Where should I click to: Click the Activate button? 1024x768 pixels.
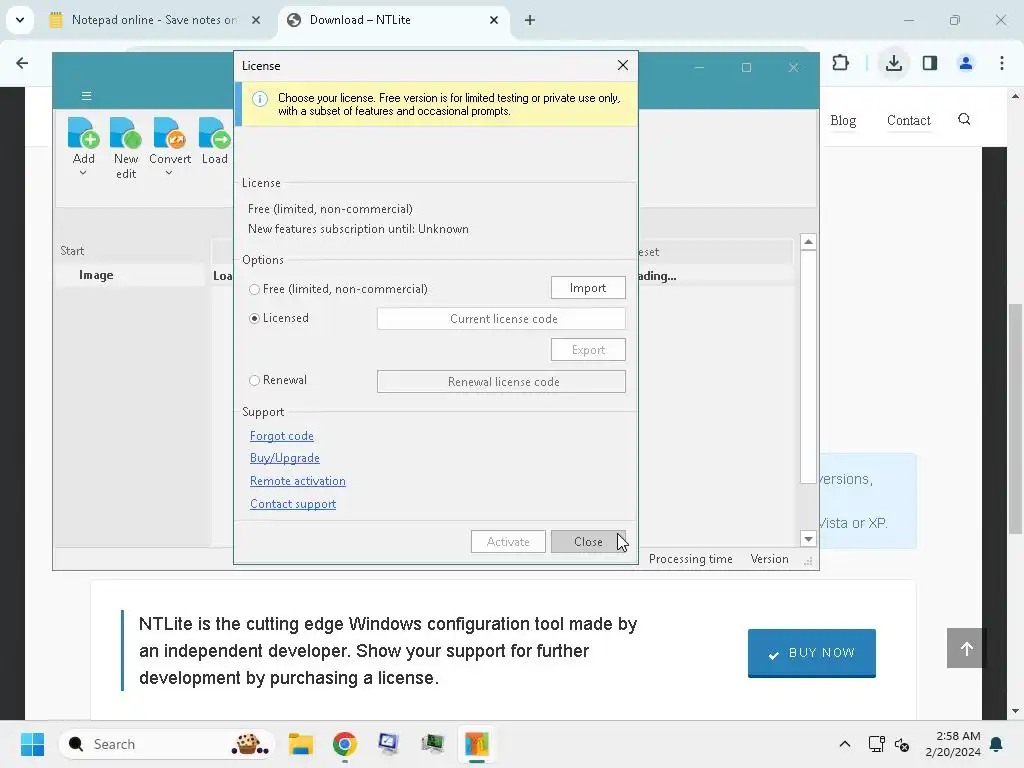(x=508, y=541)
